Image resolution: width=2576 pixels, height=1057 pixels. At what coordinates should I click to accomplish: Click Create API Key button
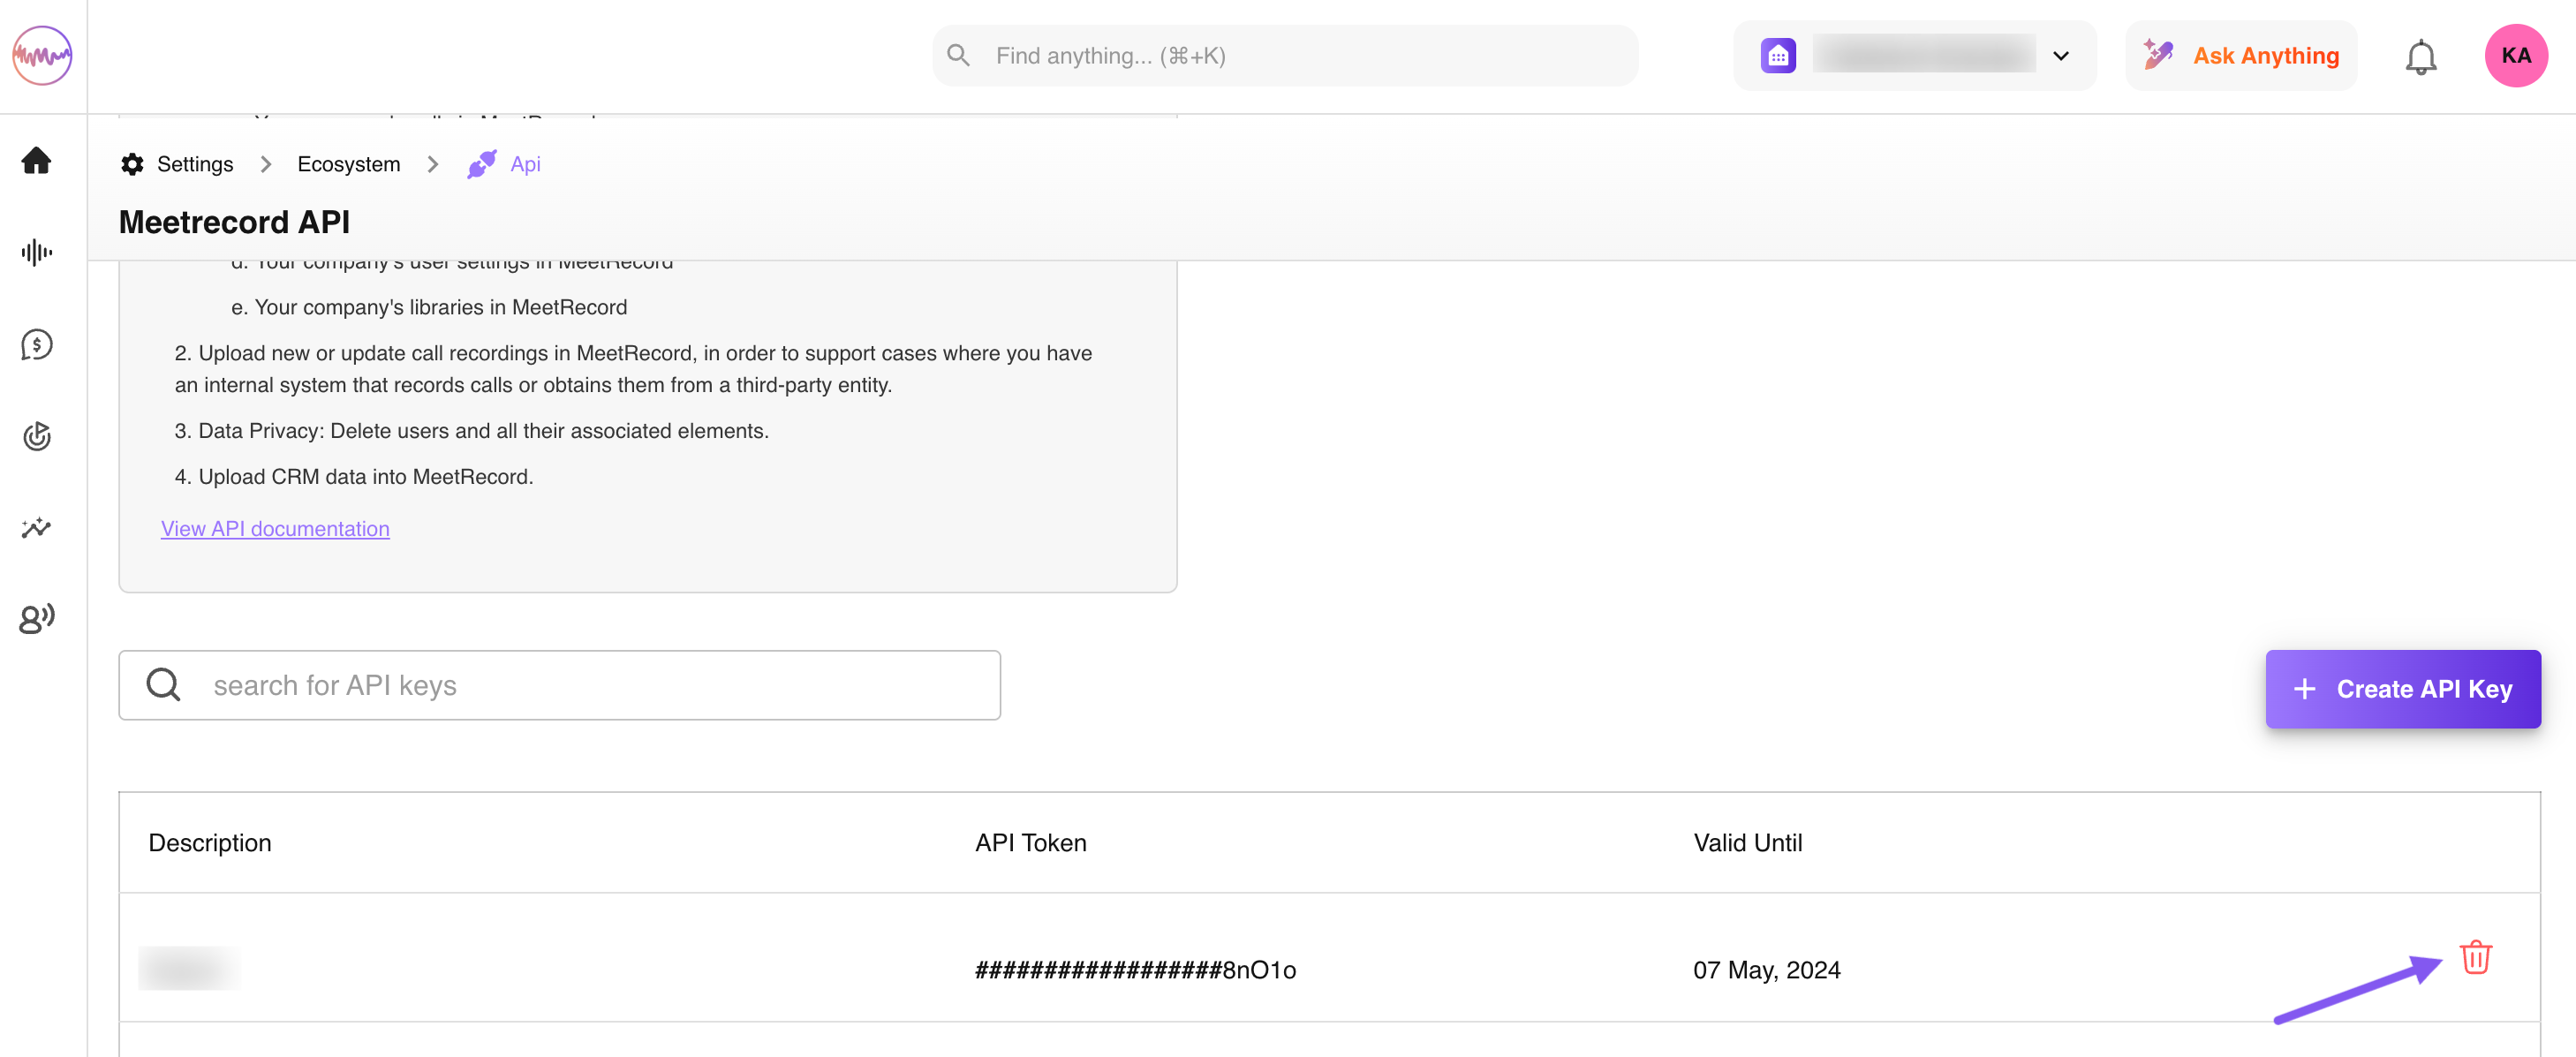2402,689
